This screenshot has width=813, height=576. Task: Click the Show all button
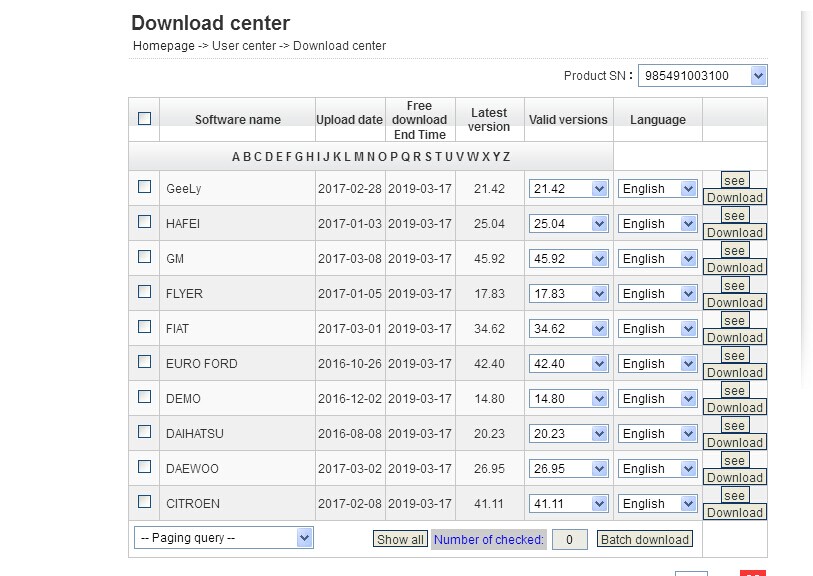(x=400, y=540)
